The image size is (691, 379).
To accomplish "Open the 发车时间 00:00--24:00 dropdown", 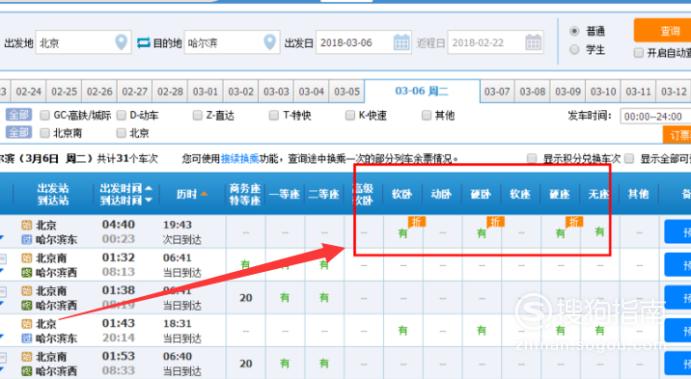I will point(655,116).
